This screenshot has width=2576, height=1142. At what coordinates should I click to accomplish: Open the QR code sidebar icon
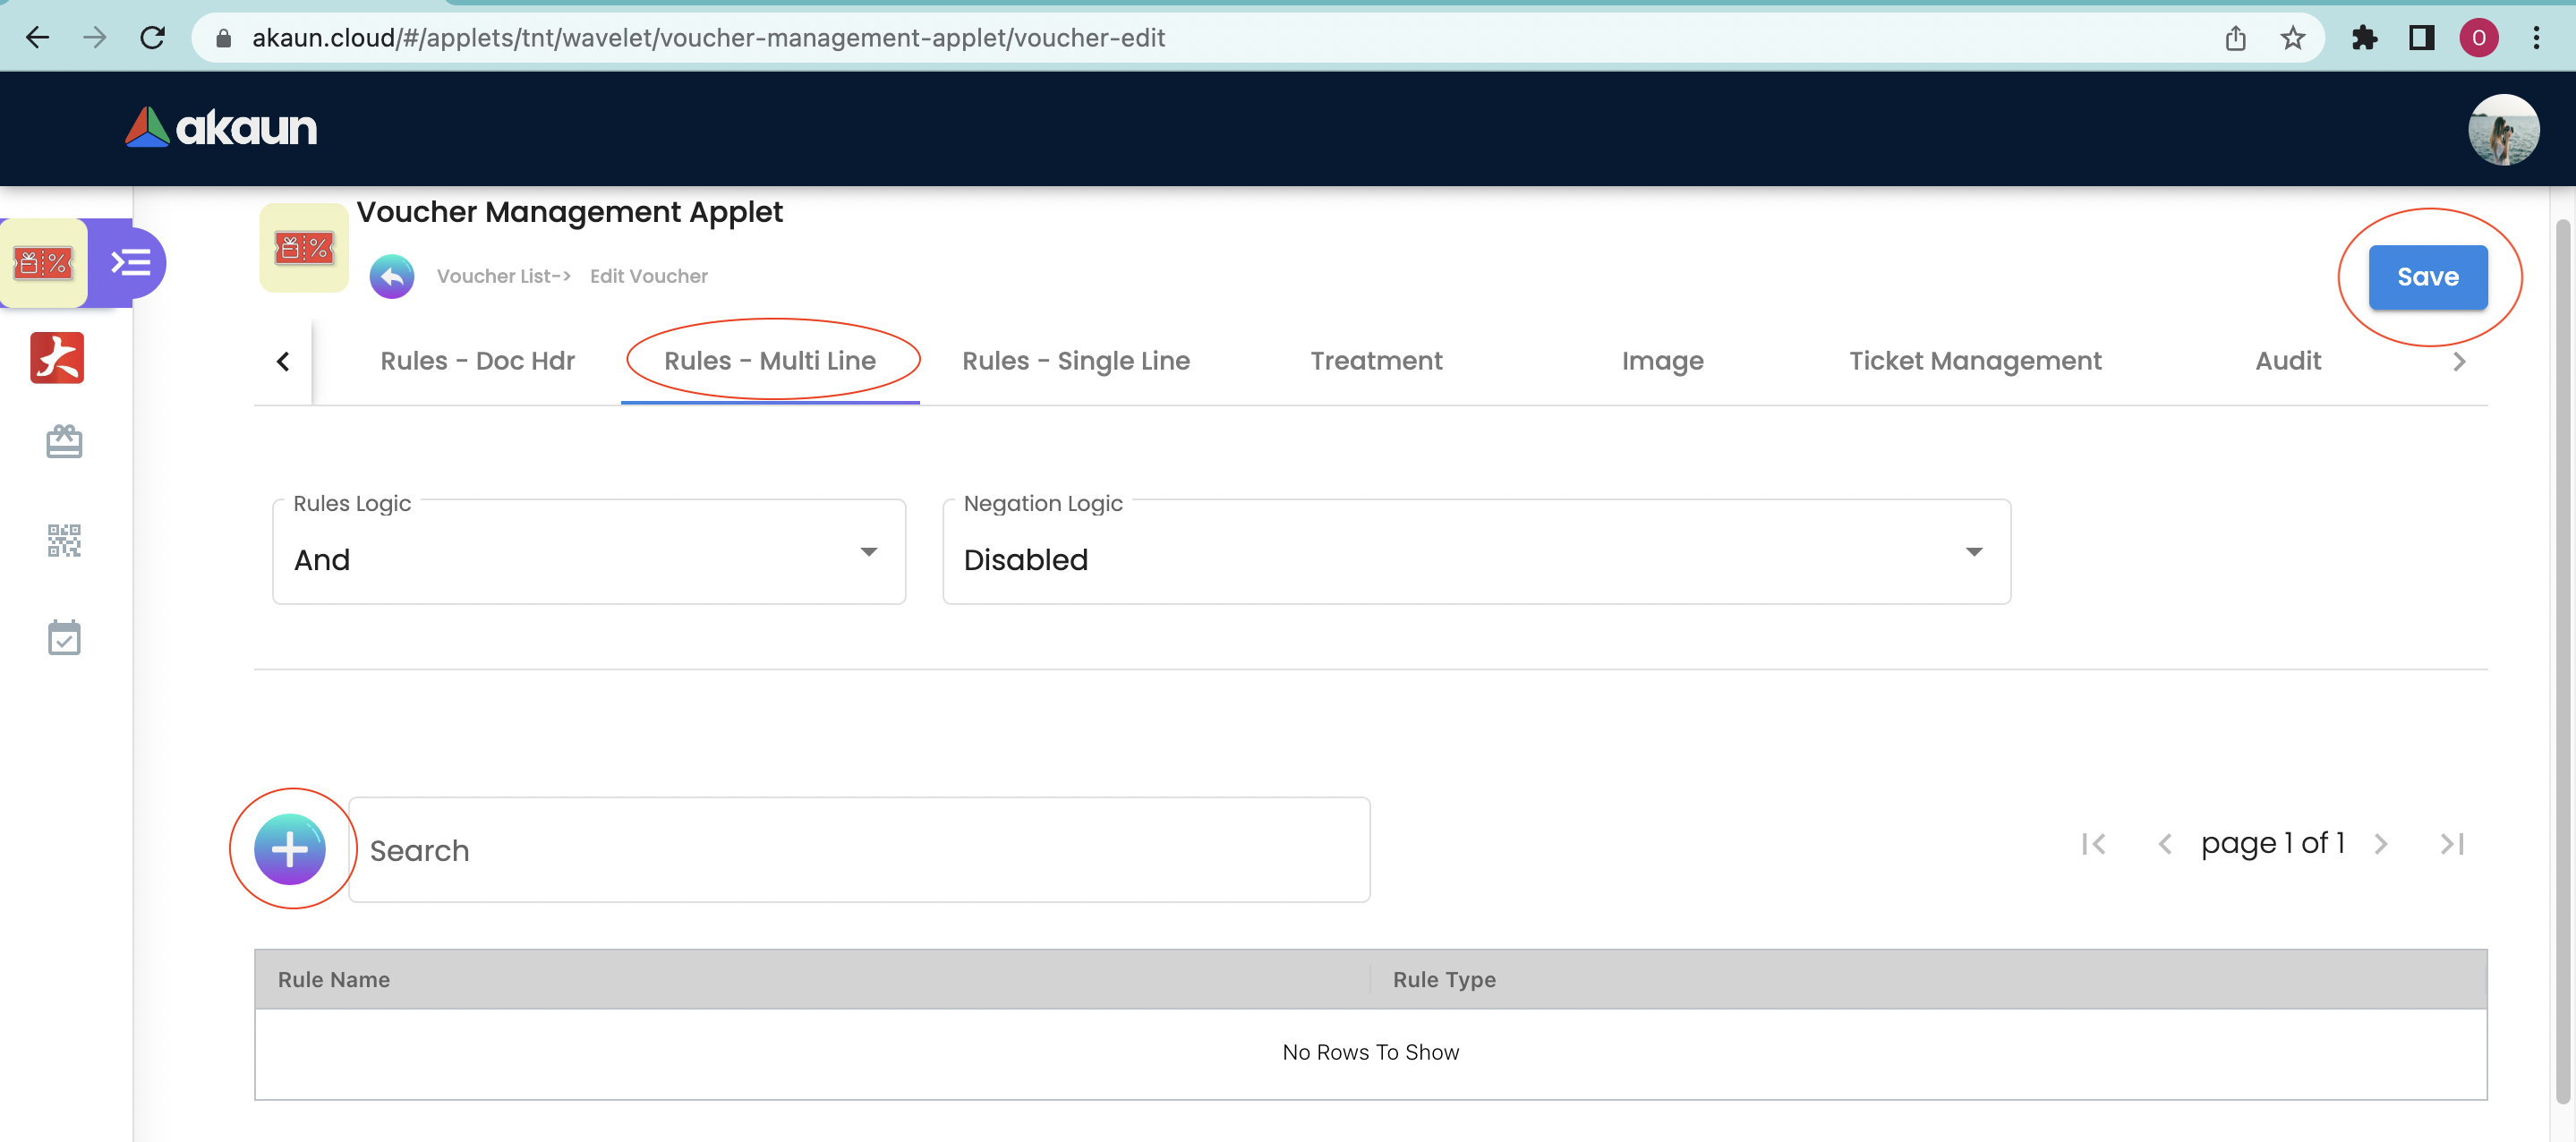click(x=64, y=540)
